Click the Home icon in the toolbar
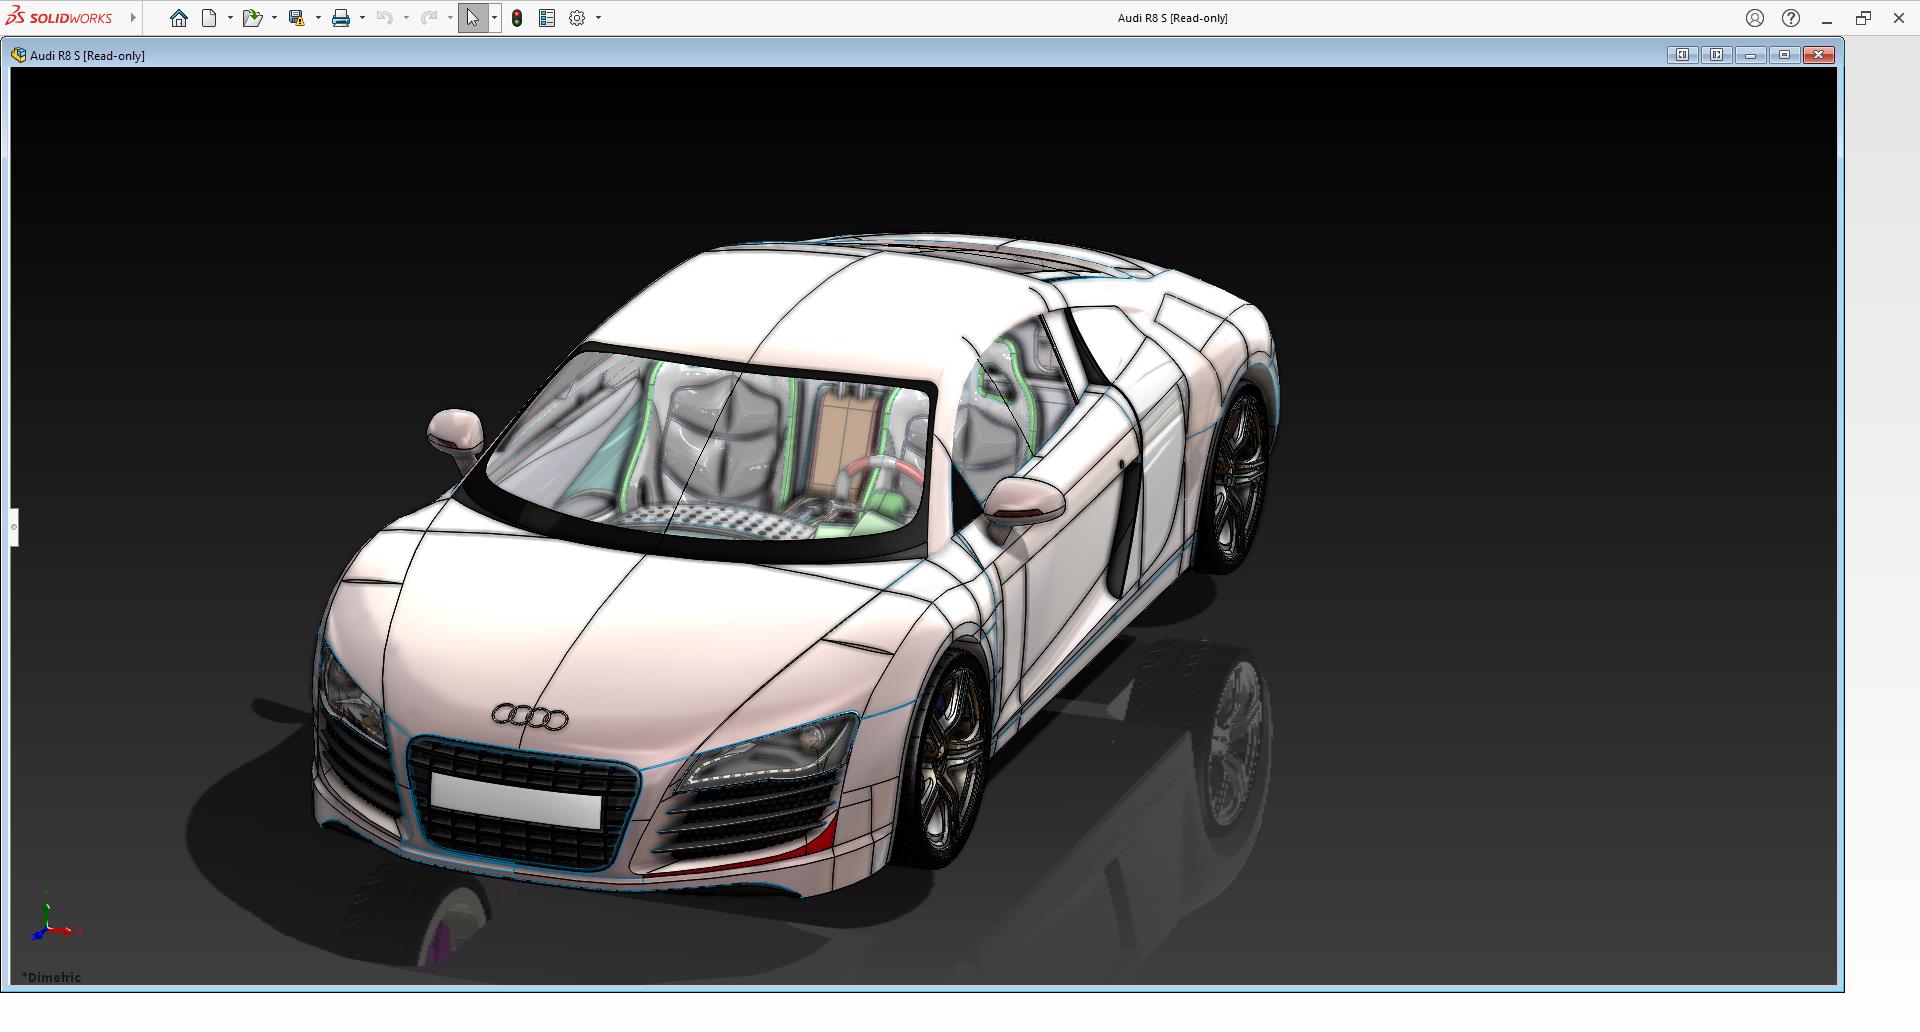This screenshot has width=1920, height=1032. (179, 18)
